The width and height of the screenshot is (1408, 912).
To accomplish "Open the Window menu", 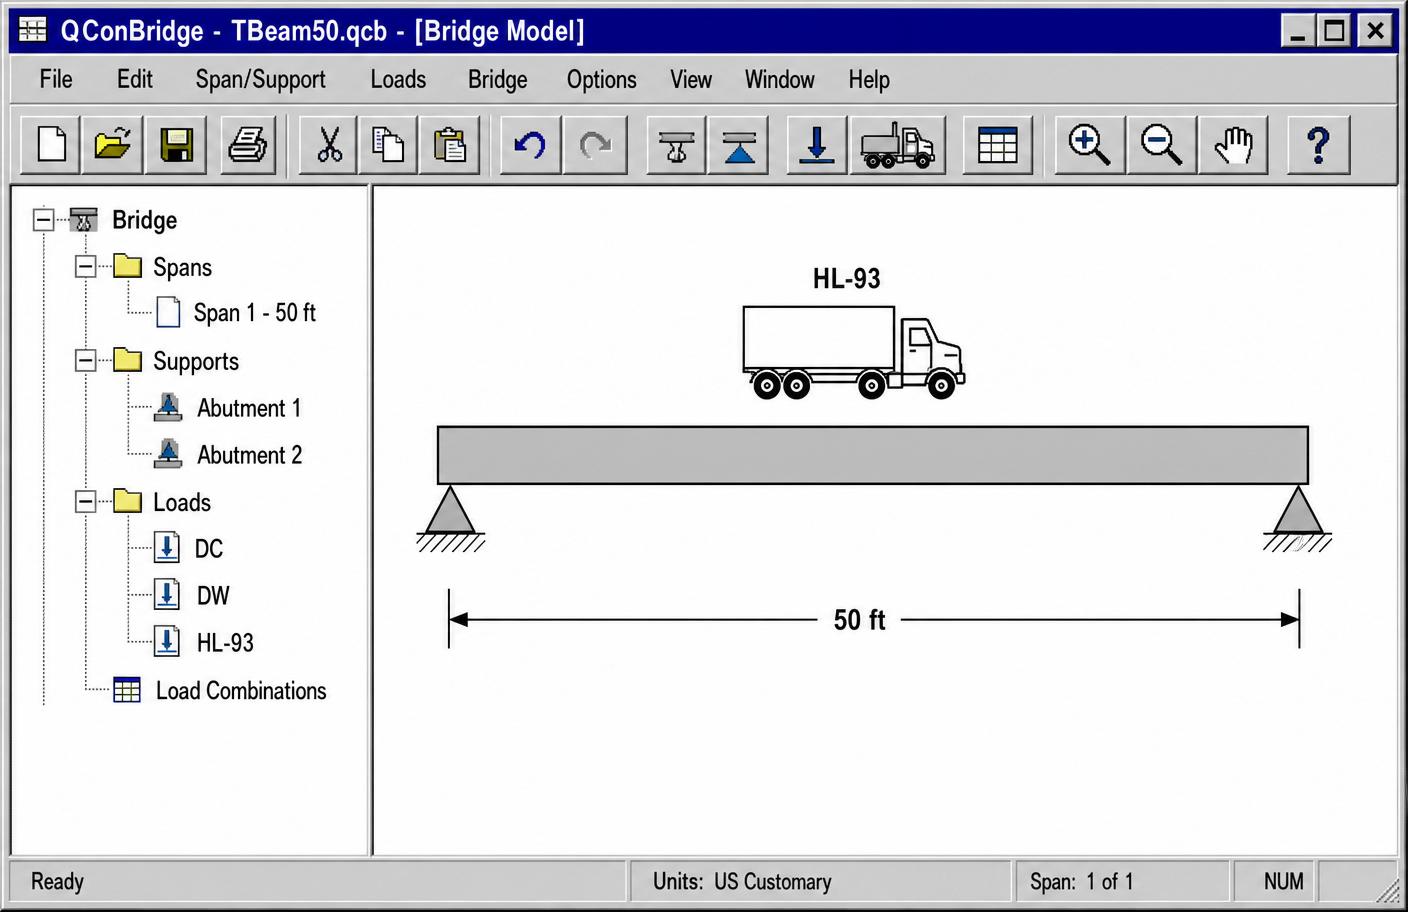I will click(x=779, y=79).
